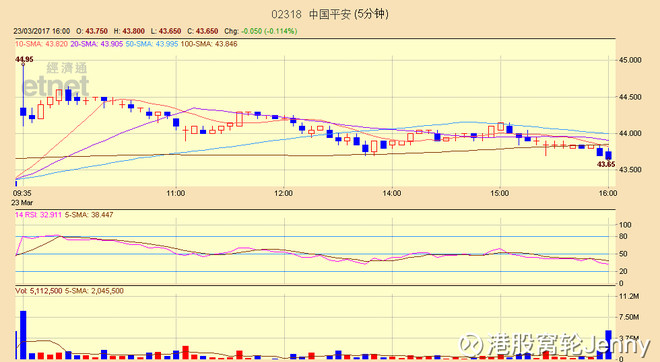
Task: Click the '43.500' price axis label
Action: point(630,170)
